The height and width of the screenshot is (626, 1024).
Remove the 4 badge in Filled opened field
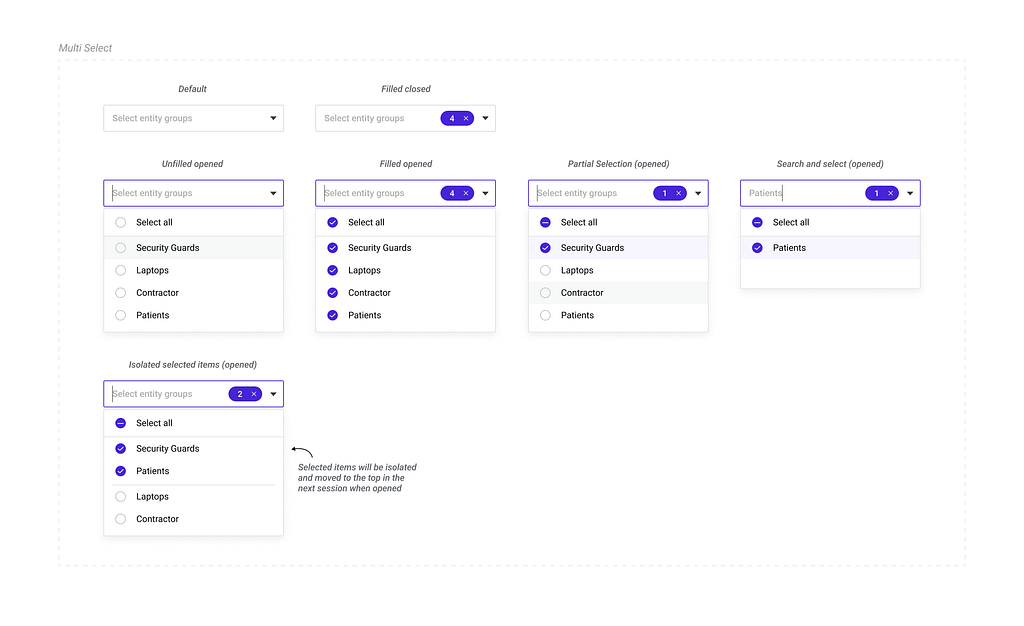click(x=466, y=193)
